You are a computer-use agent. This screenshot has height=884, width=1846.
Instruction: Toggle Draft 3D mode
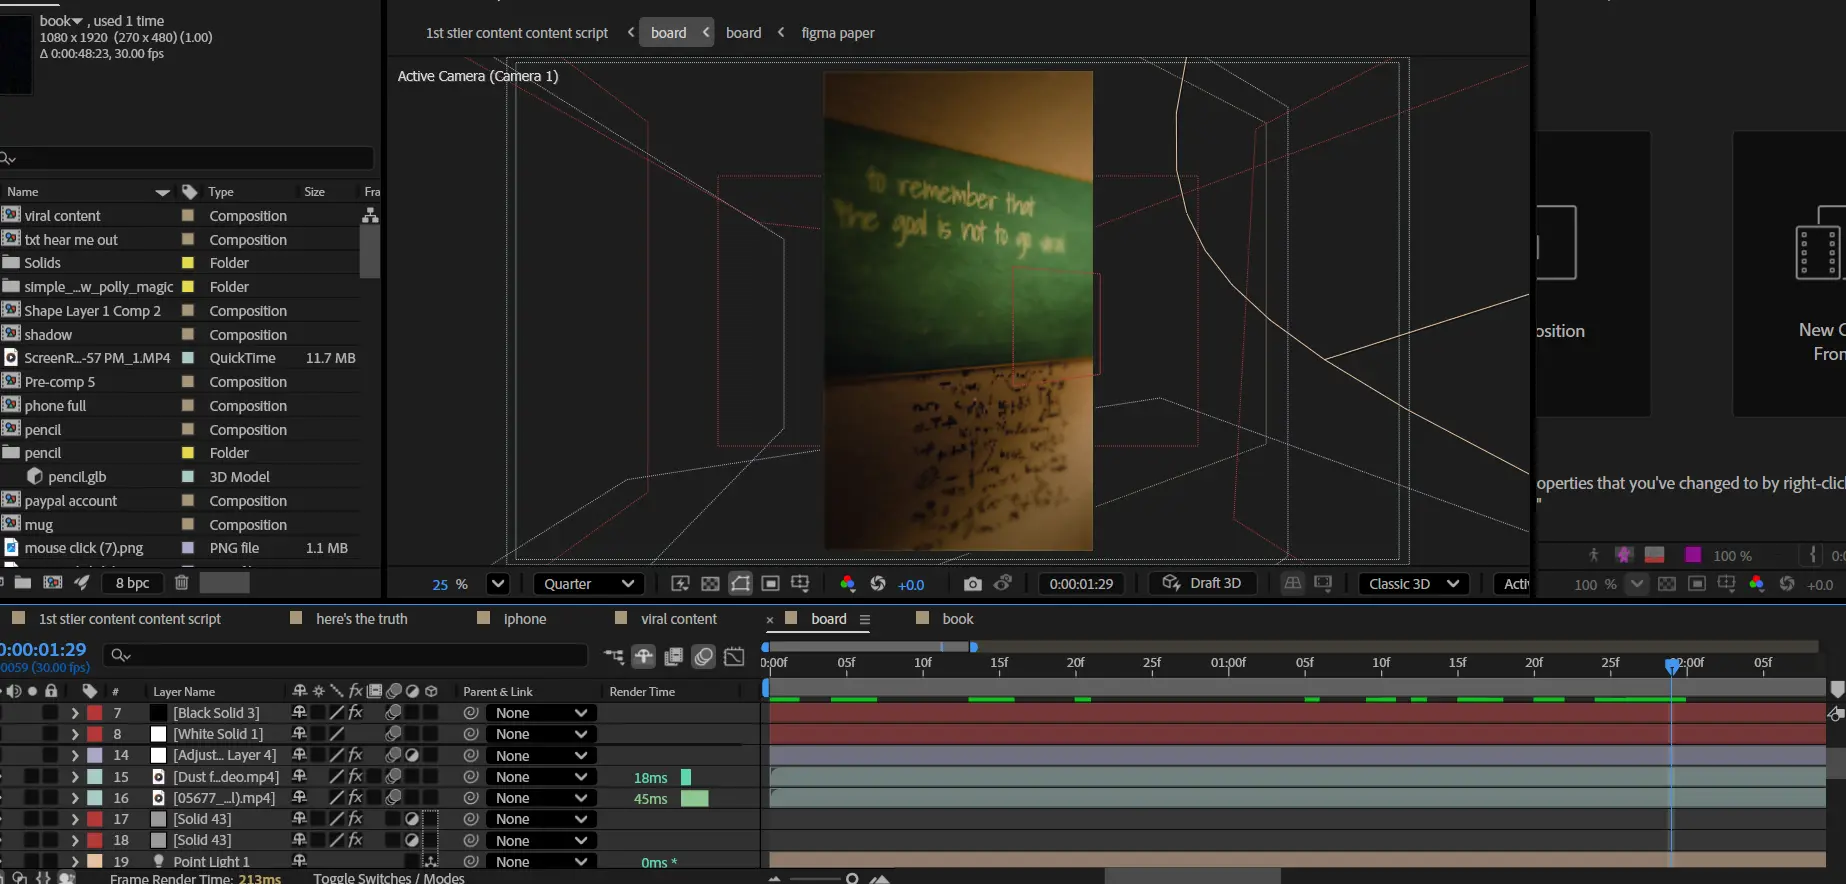coord(1201,583)
